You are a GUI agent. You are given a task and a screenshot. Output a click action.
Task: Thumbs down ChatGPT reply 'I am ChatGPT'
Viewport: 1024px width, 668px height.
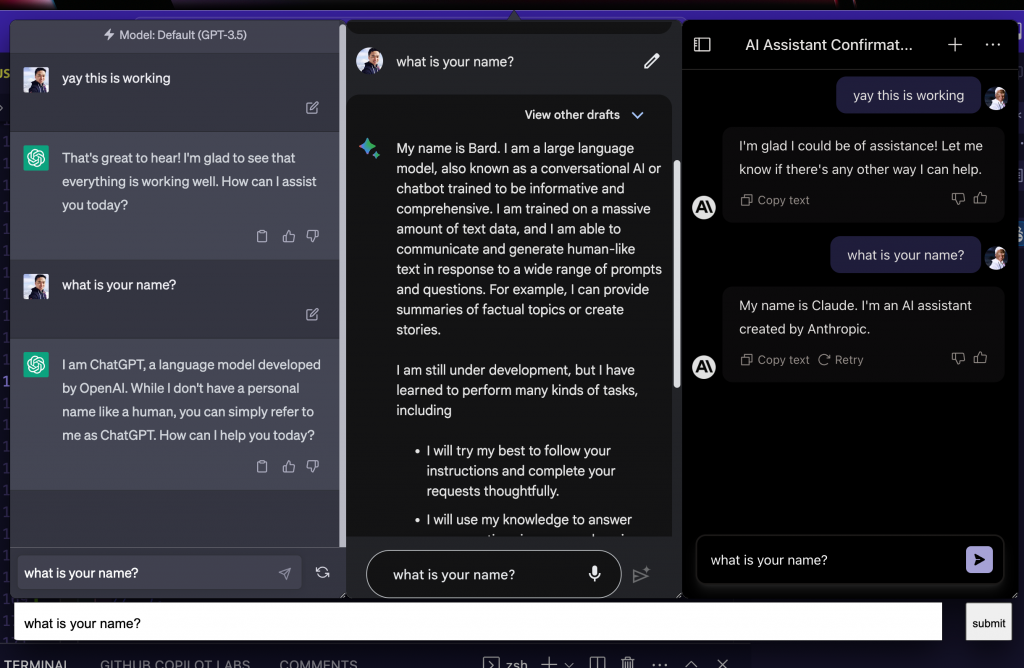tap(313, 466)
